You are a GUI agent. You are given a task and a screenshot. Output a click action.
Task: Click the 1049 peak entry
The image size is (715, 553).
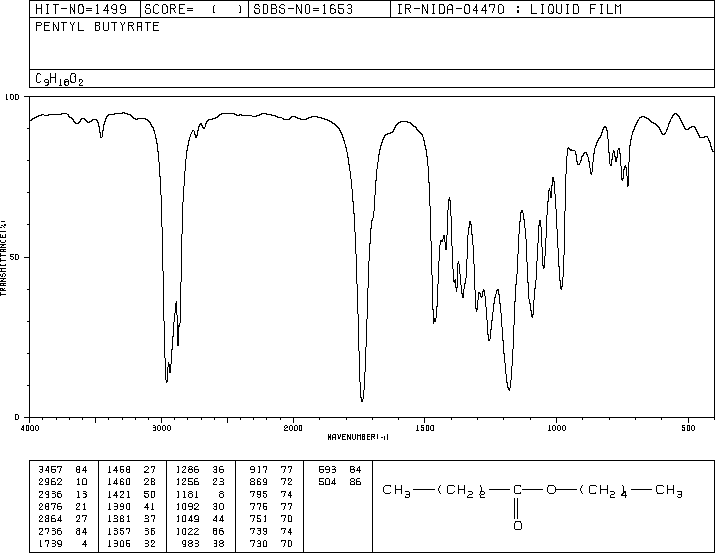[187, 519]
